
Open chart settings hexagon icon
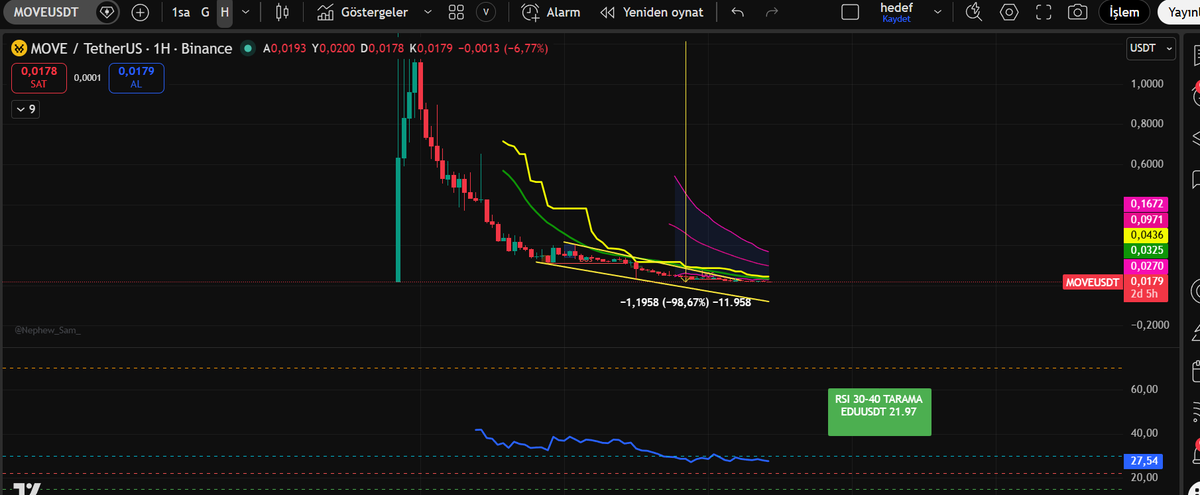click(1009, 13)
